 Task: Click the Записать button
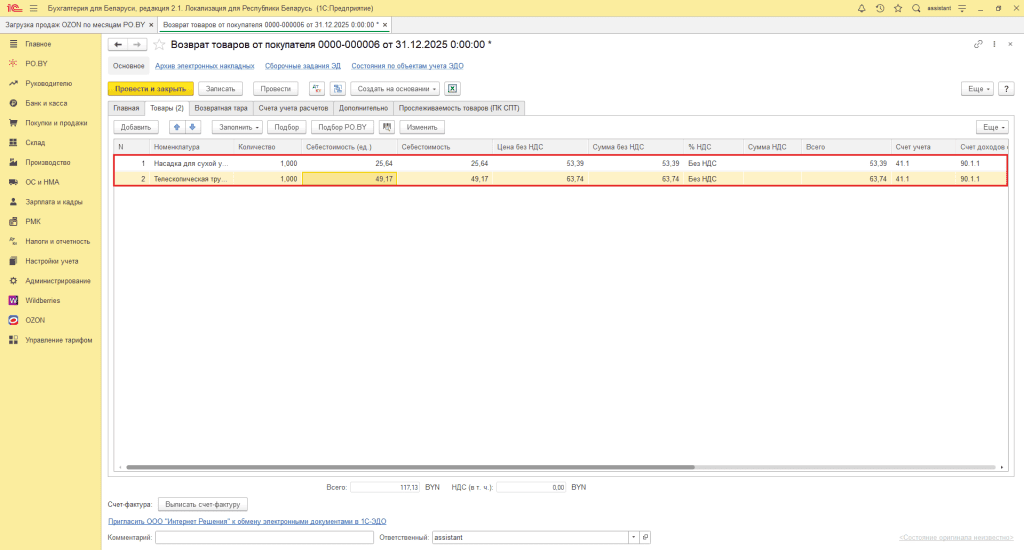221,89
